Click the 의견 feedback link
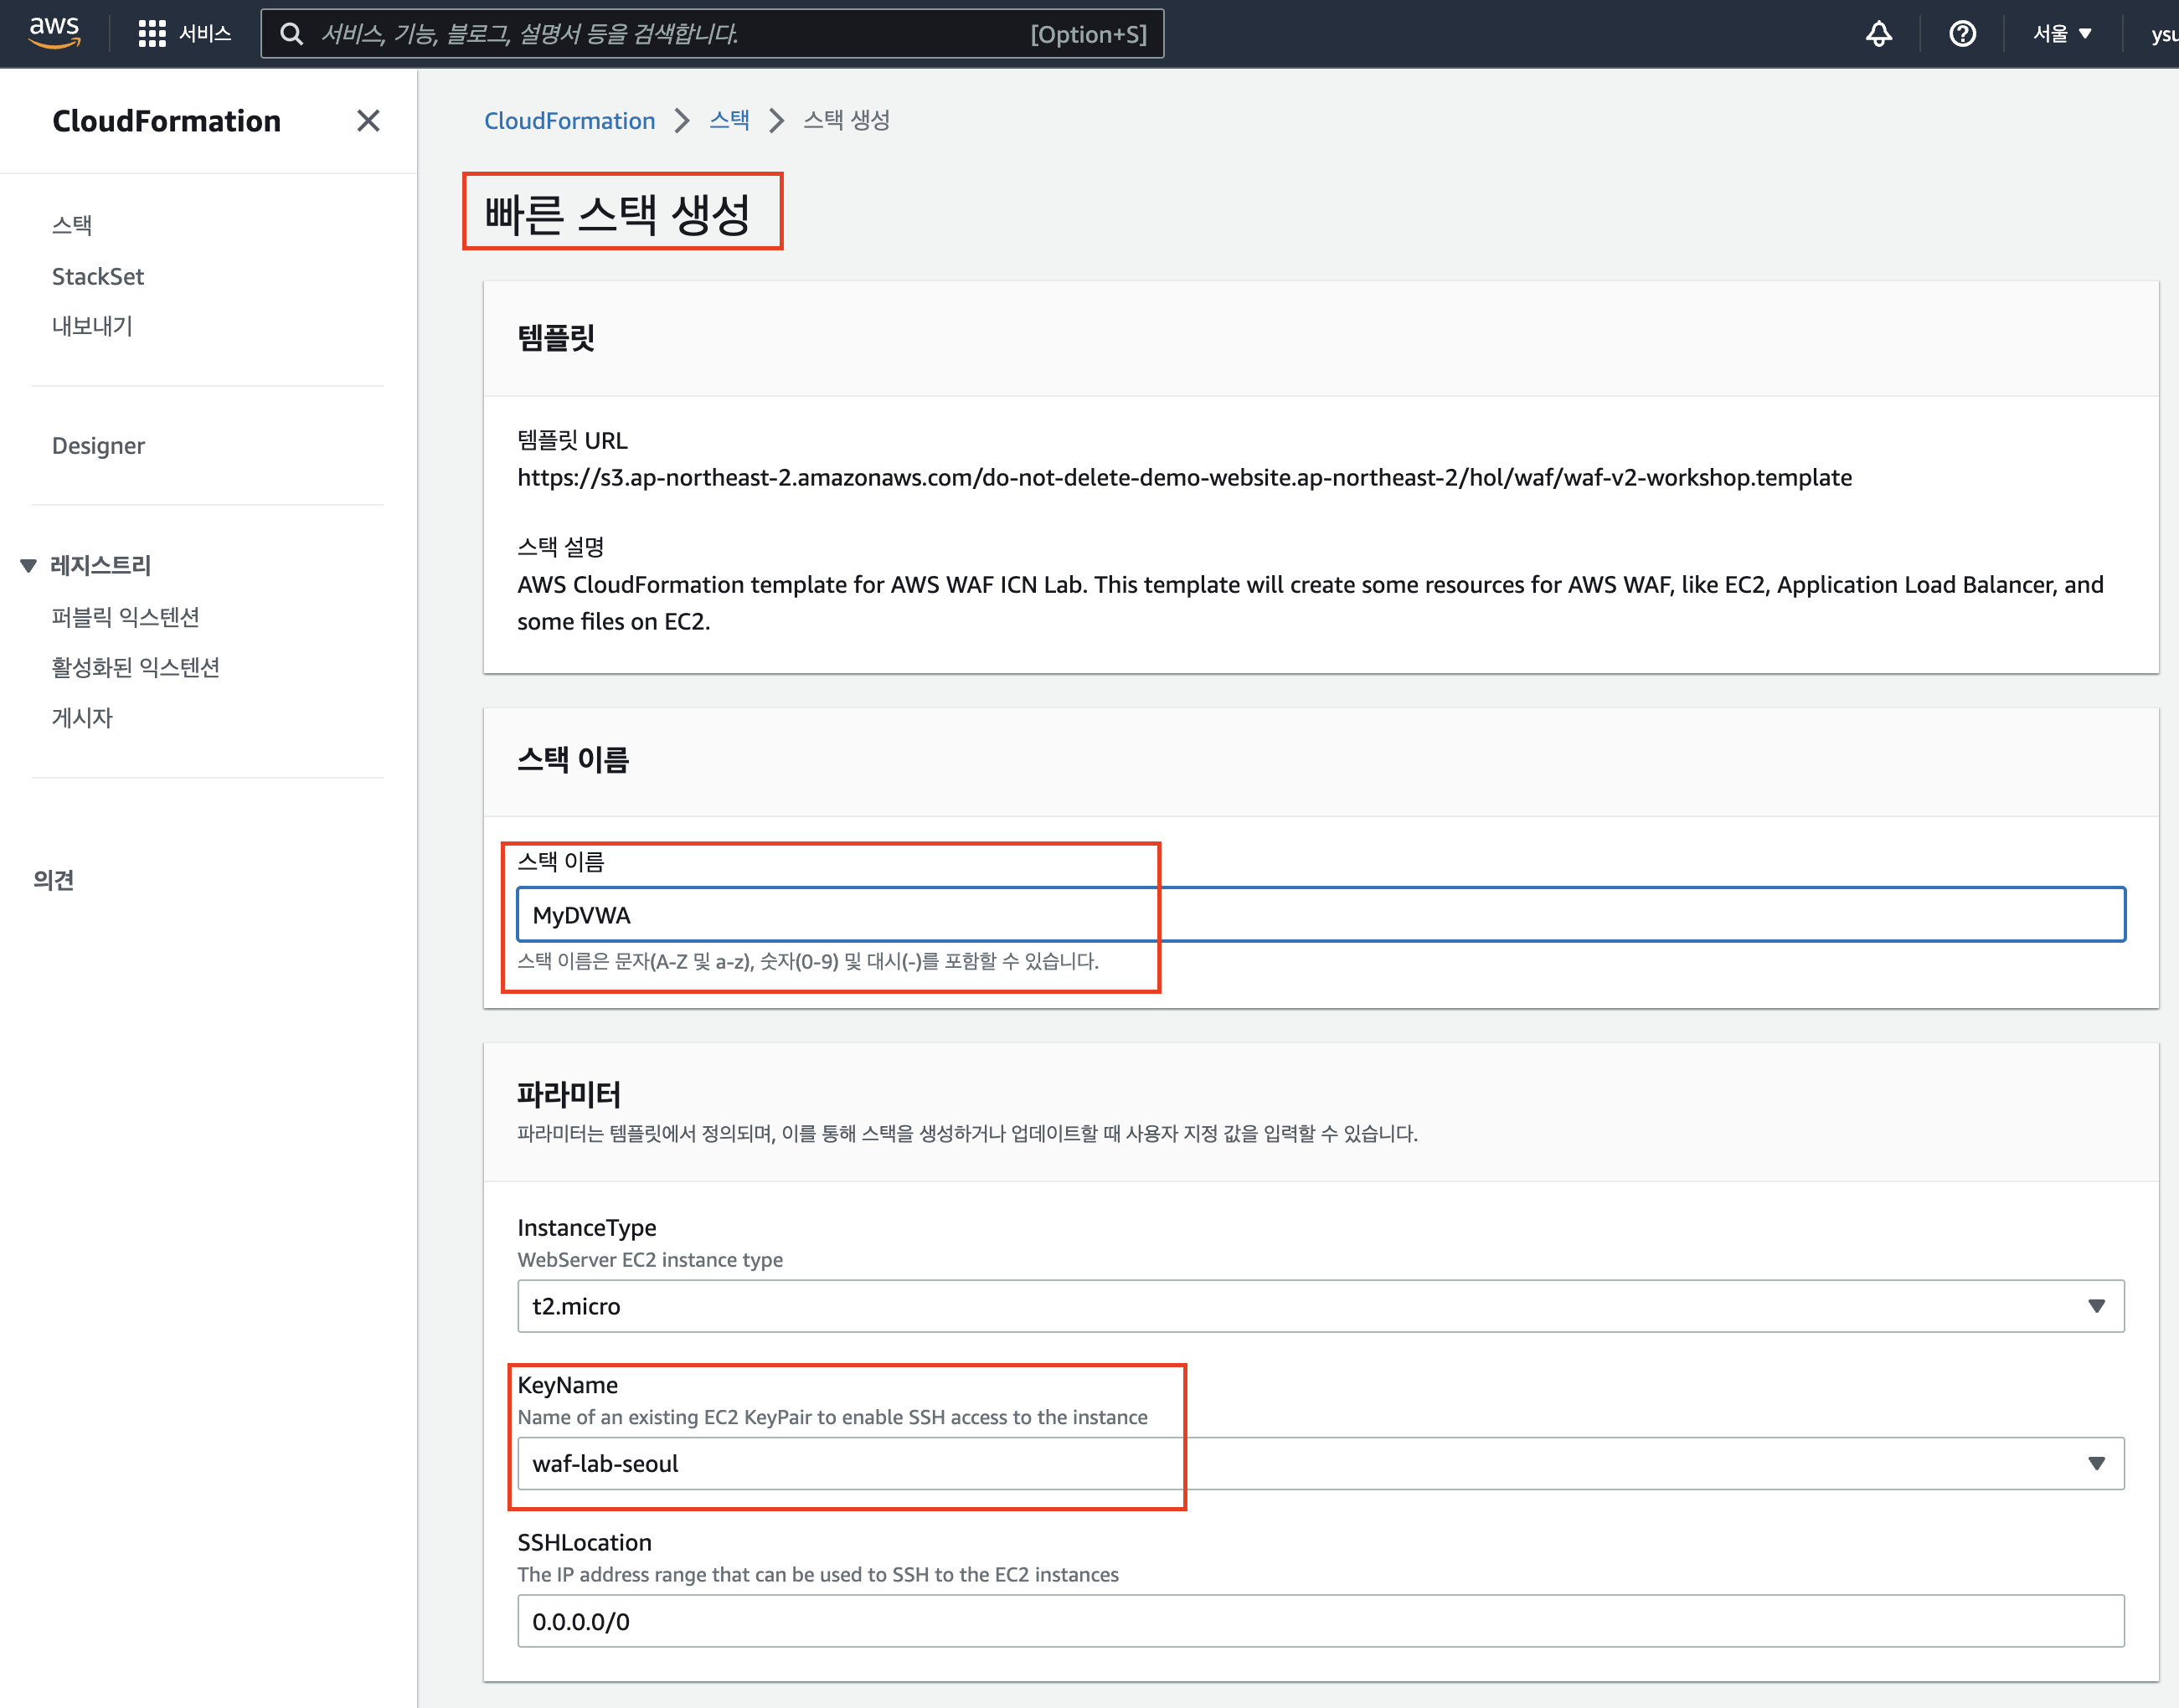 pyautogui.click(x=53, y=880)
